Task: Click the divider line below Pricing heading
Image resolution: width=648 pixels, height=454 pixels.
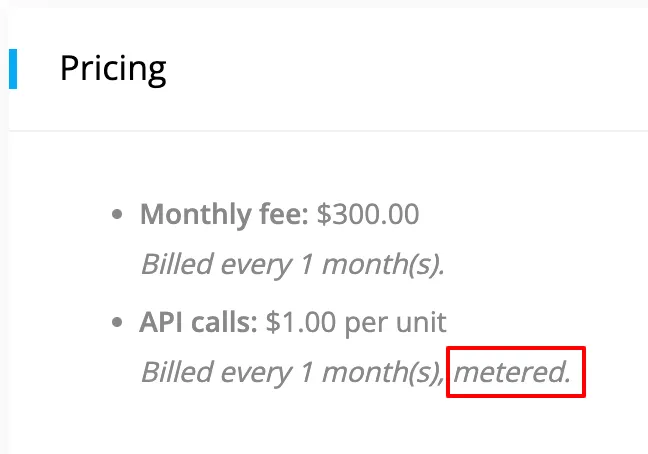Action: pyautogui.click(x=328, y=131)
